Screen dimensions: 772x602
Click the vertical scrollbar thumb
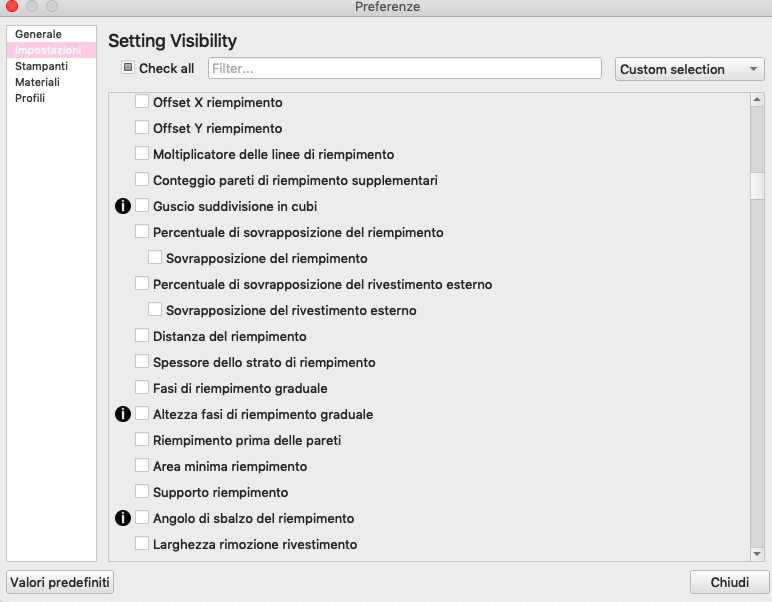click(x=757, y=186)
